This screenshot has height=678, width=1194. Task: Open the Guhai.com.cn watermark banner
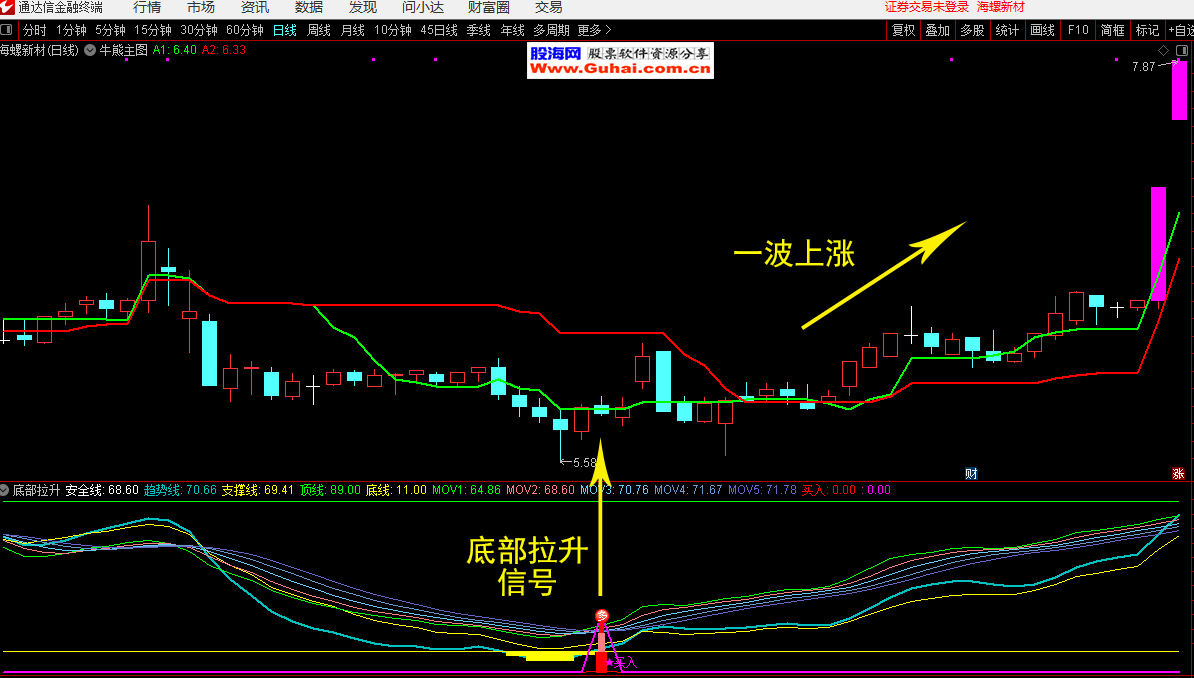620,61
